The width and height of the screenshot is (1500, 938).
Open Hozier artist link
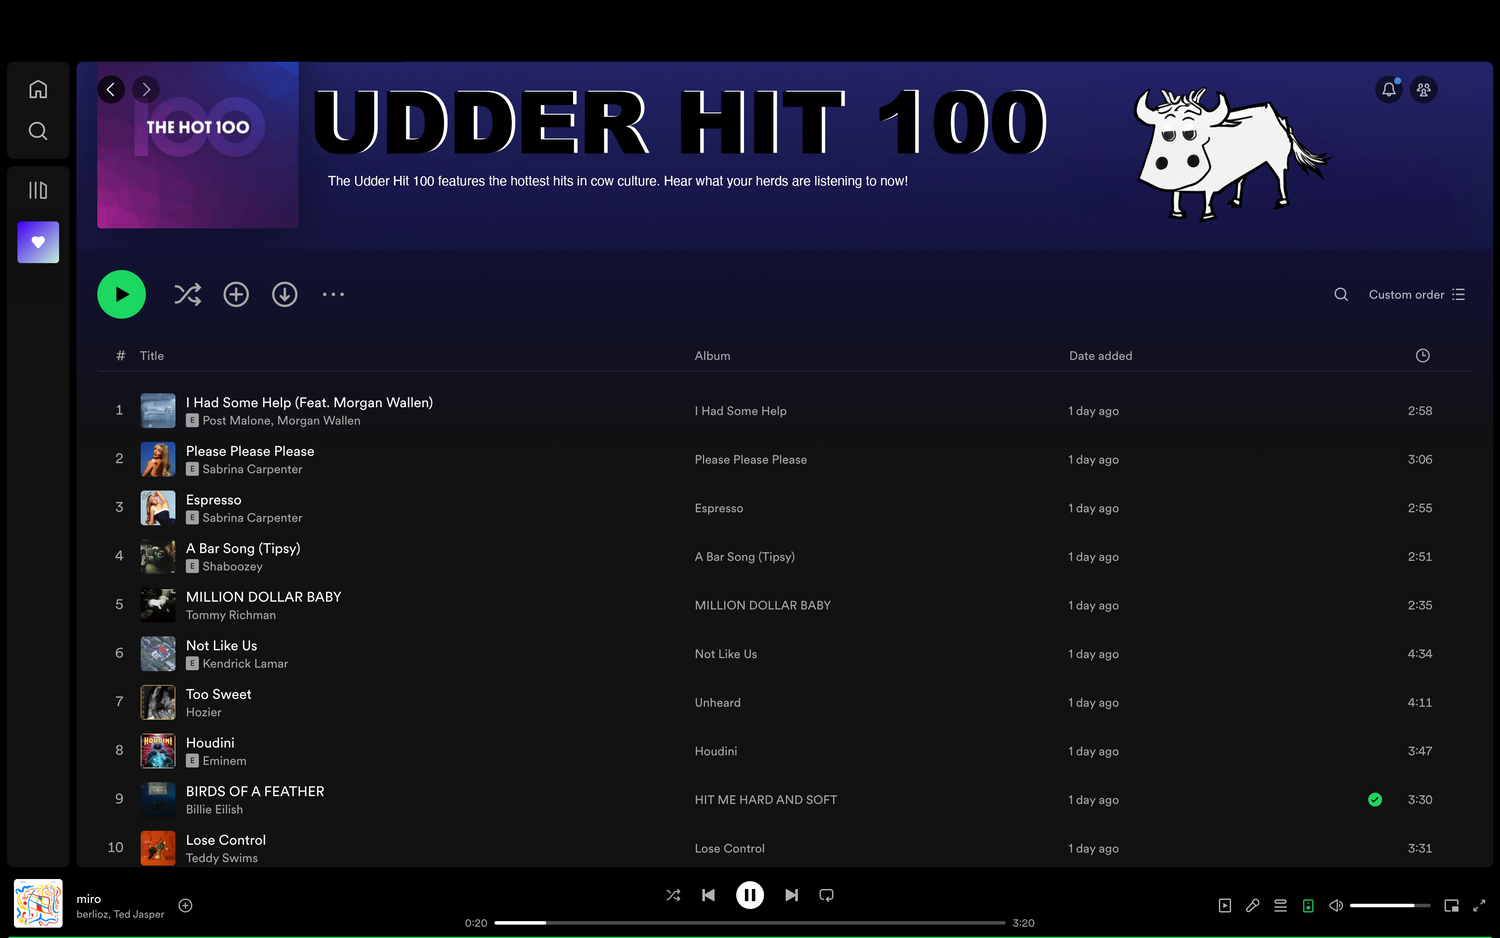(204, 713)
